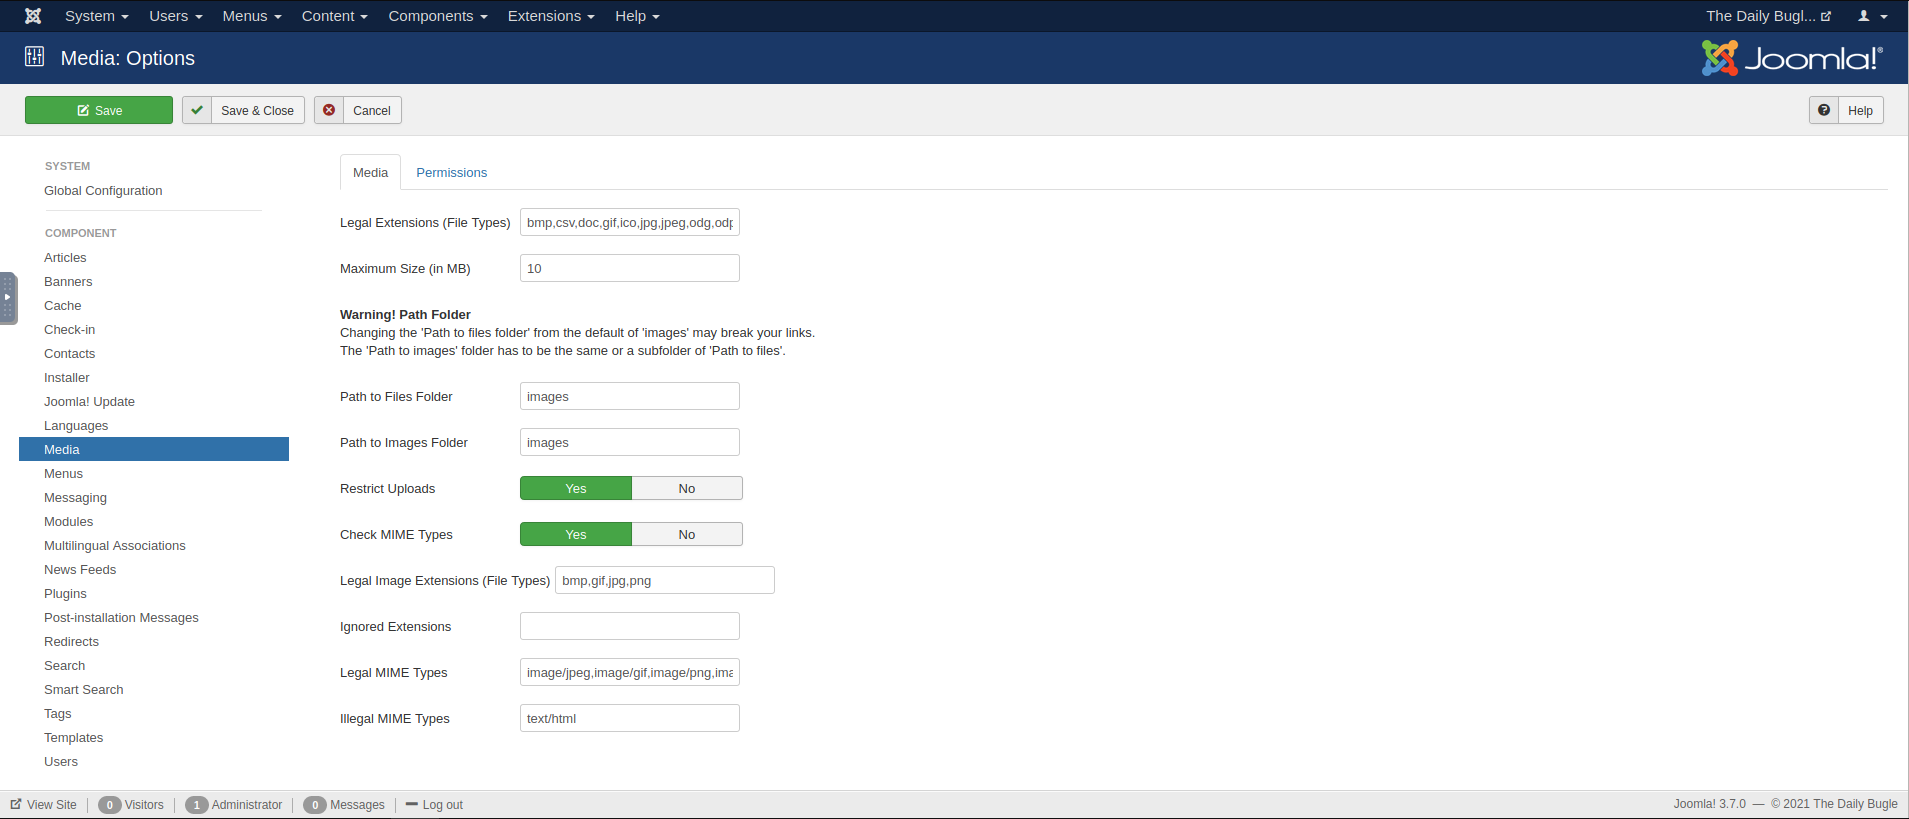Click the red X cancel icon
This screenshot has width=1909, height=819.
[x=329, y=110]
